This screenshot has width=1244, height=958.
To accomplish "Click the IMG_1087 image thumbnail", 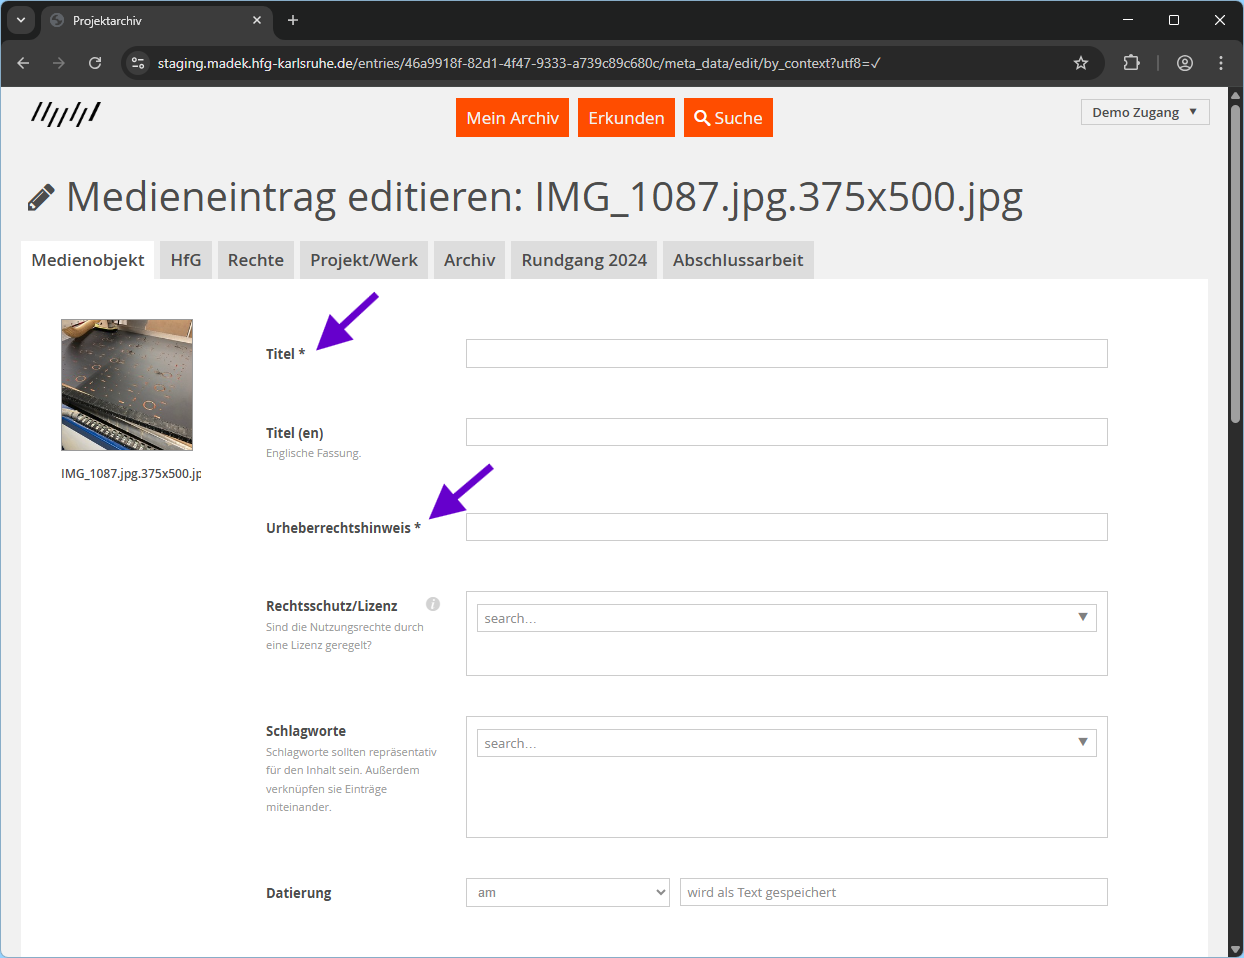I will [126, 384].
